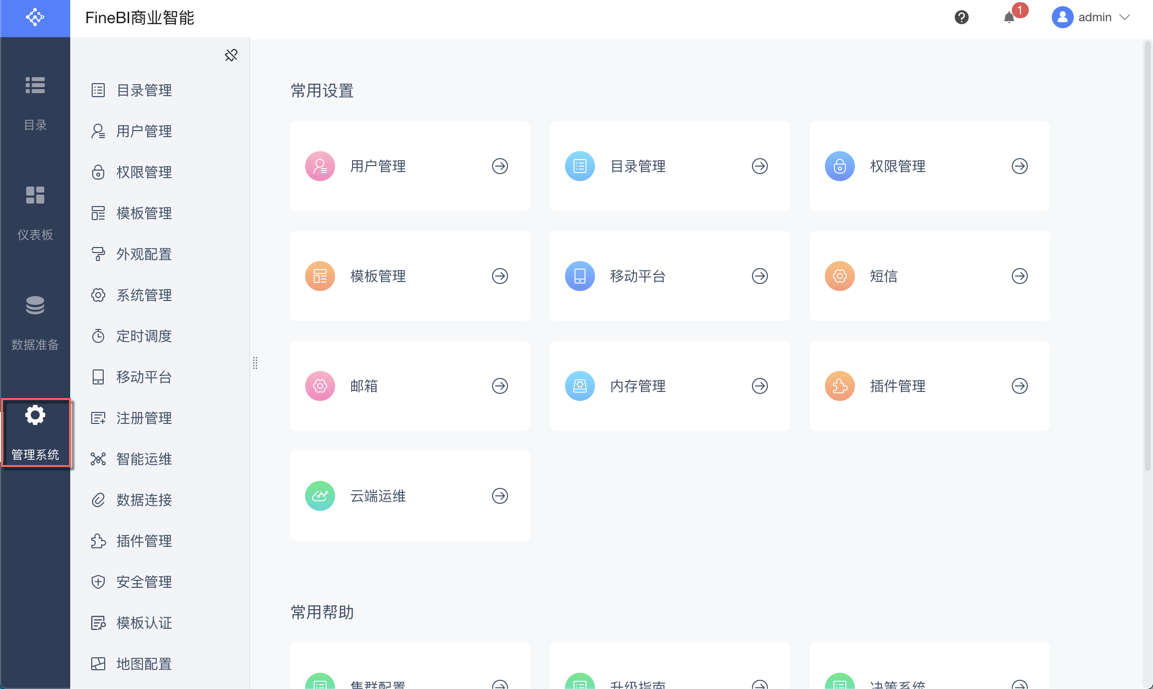Click the tablet icon on 移动平台 card

[x=579, y=276]
